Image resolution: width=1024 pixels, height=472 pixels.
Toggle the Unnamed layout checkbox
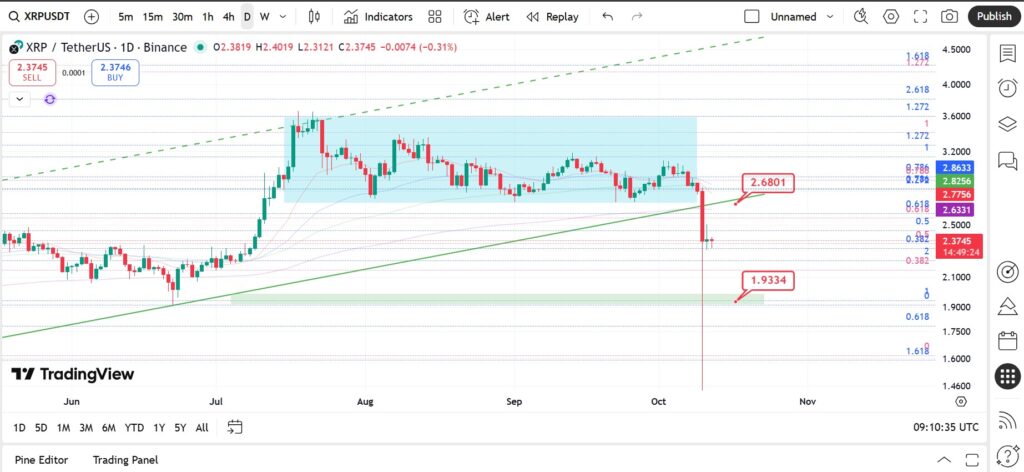tap(752, 17)
